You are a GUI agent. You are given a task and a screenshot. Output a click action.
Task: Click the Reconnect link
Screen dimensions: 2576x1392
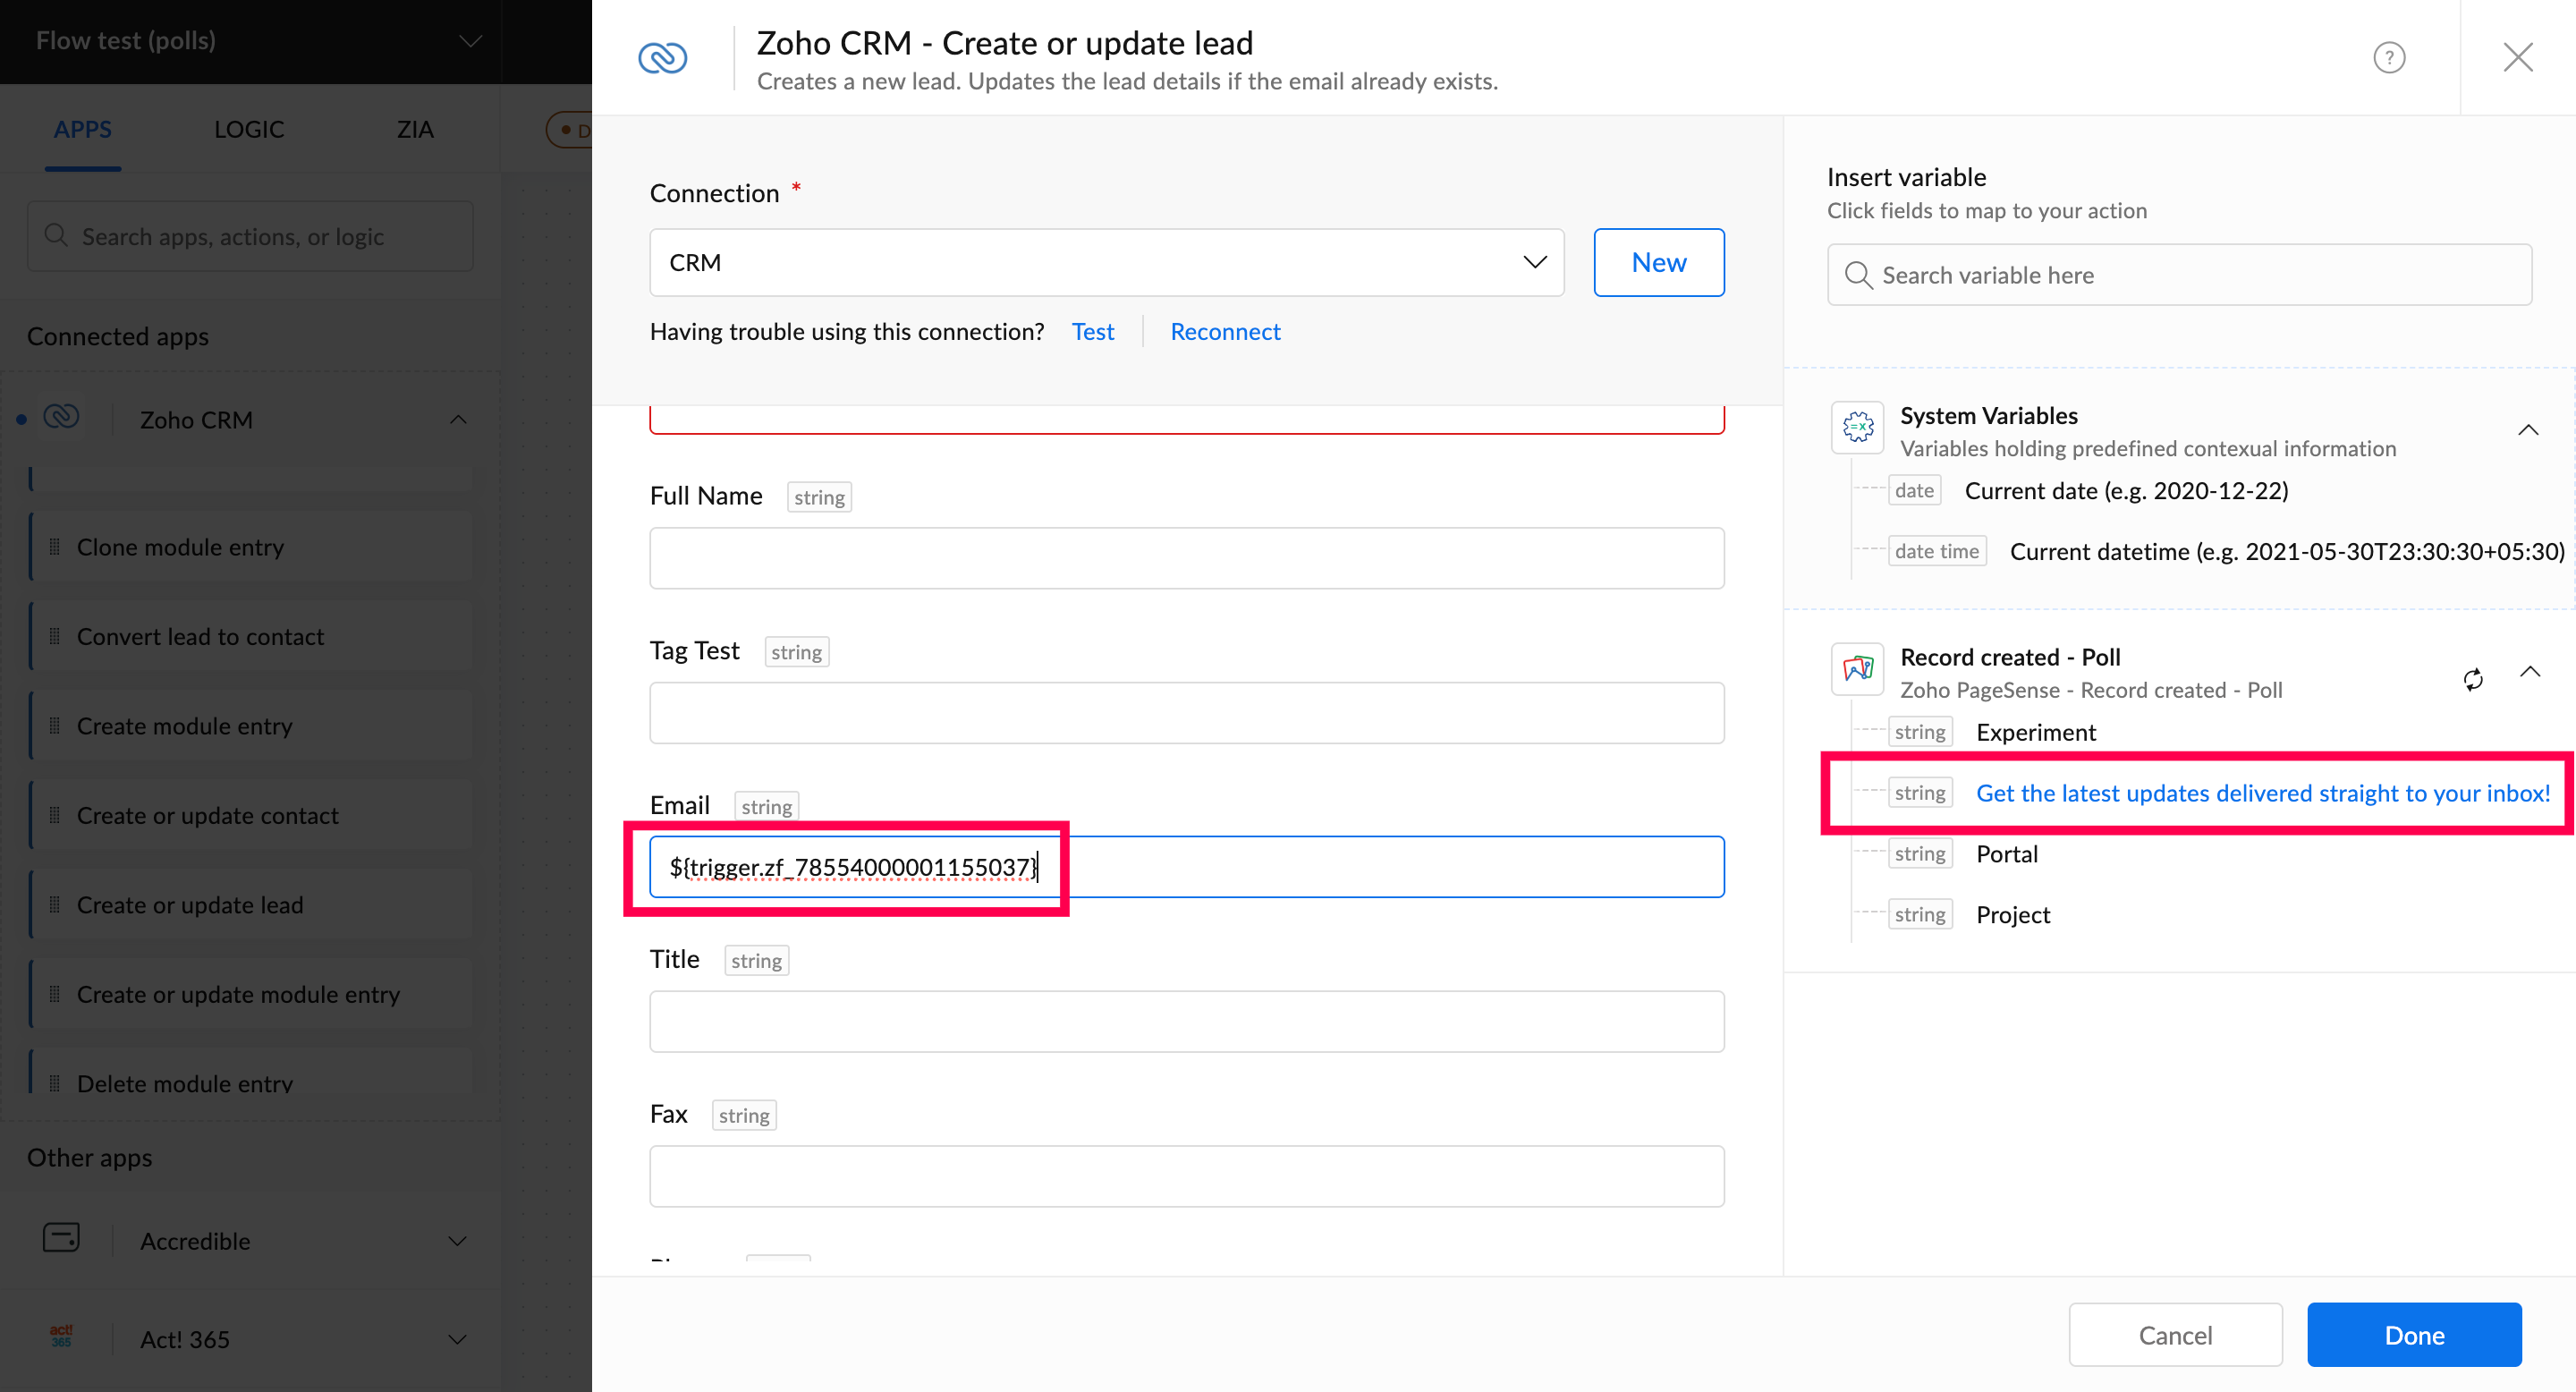coord(1224,331)
